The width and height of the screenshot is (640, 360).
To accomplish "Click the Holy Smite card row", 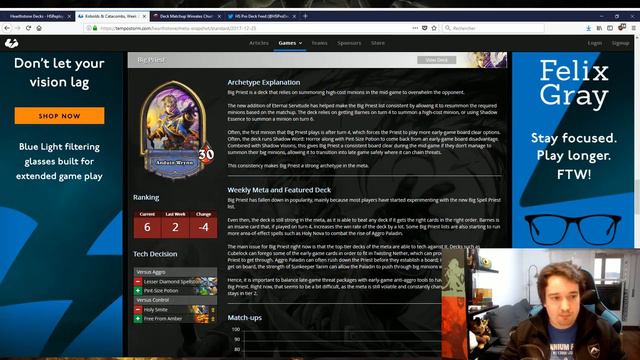I will (175, 310).
